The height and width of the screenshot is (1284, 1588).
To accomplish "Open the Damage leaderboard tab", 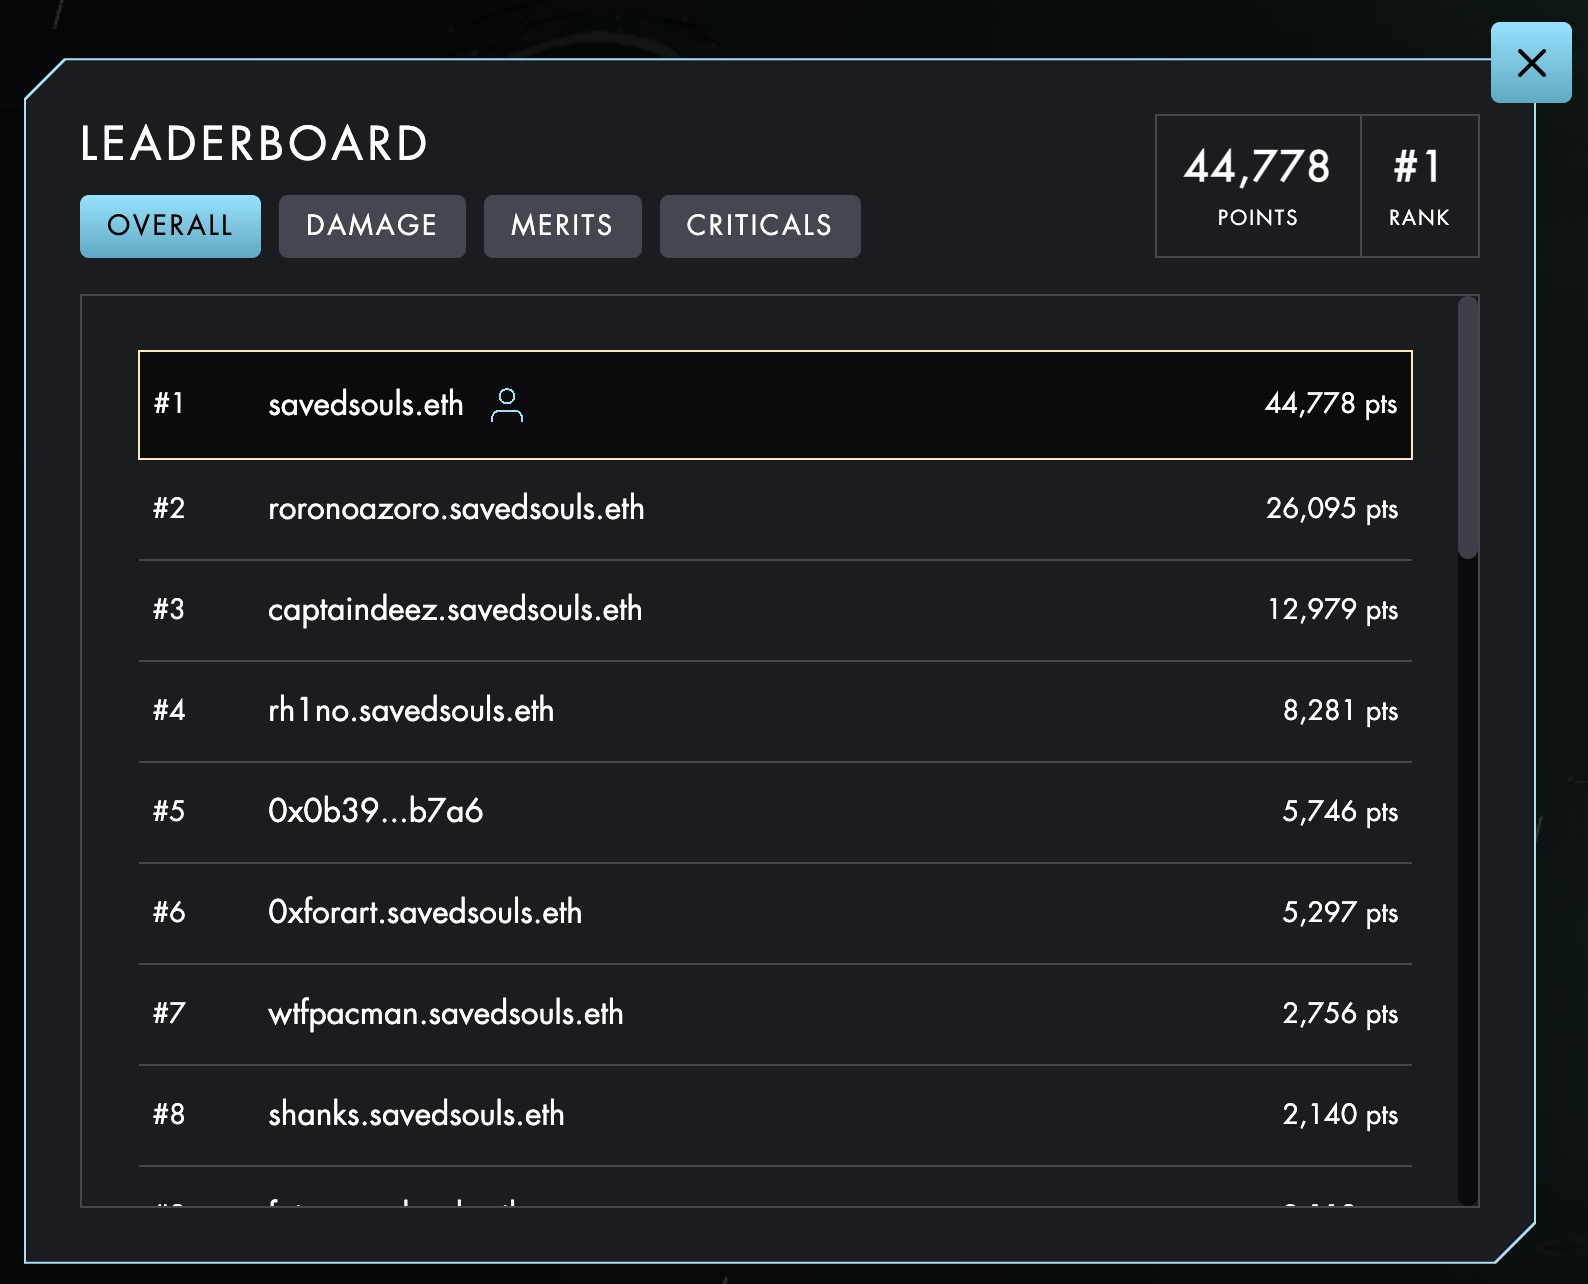I will coord(372,226).
